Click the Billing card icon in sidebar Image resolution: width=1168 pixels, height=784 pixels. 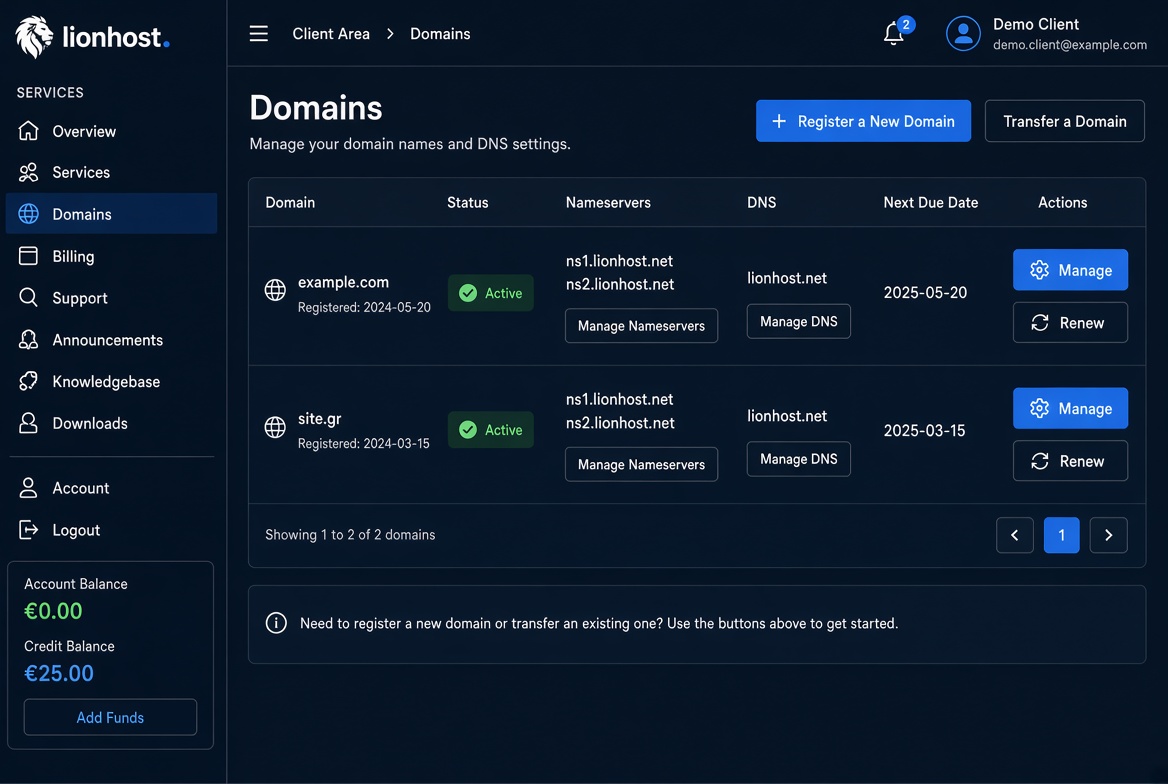(28, 256)
